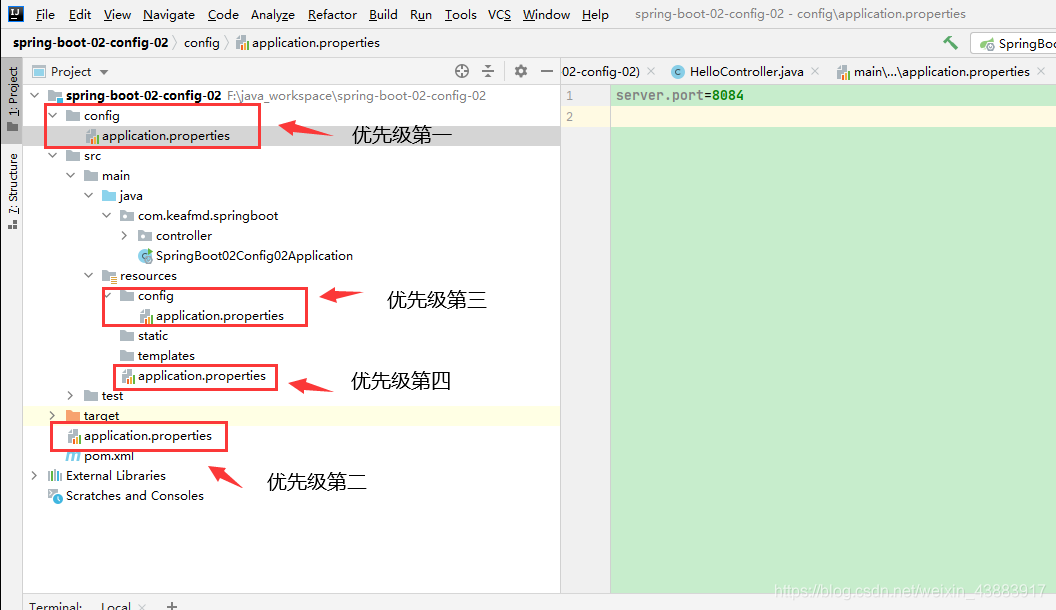The image size is (1056, 610).
Task: Collapse the src folder chevron
Action: tap(53, 156)
